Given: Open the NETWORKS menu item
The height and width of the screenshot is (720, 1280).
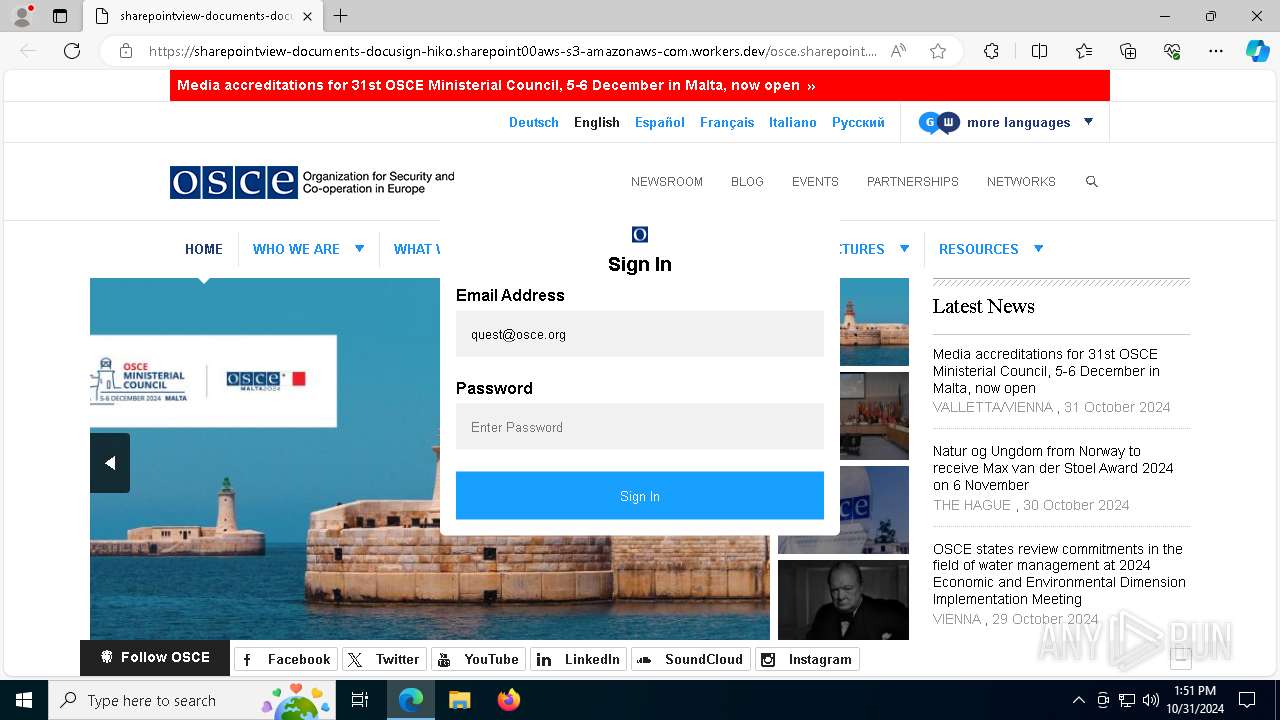Looking at the screenshot, I should click(x=1021, y=181).
